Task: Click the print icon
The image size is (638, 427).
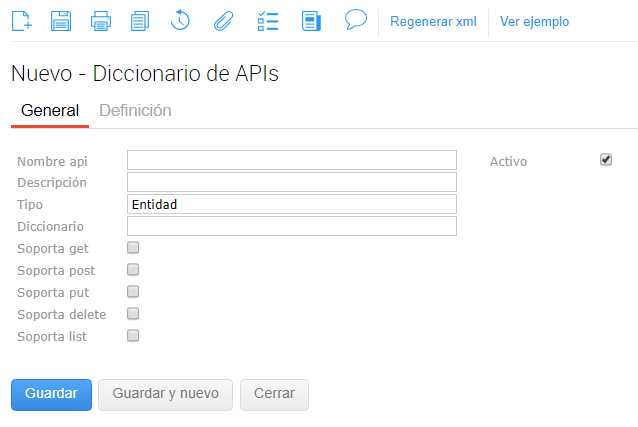Action: coord(101,21)
